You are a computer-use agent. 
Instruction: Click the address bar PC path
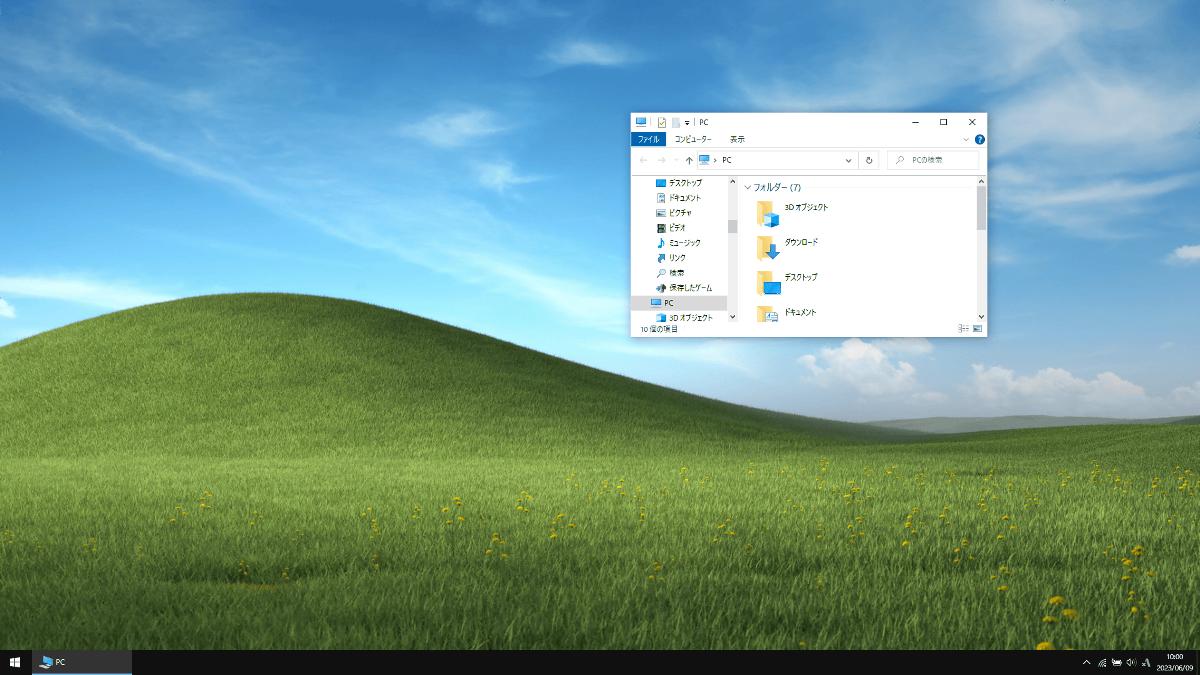(727, 160)
